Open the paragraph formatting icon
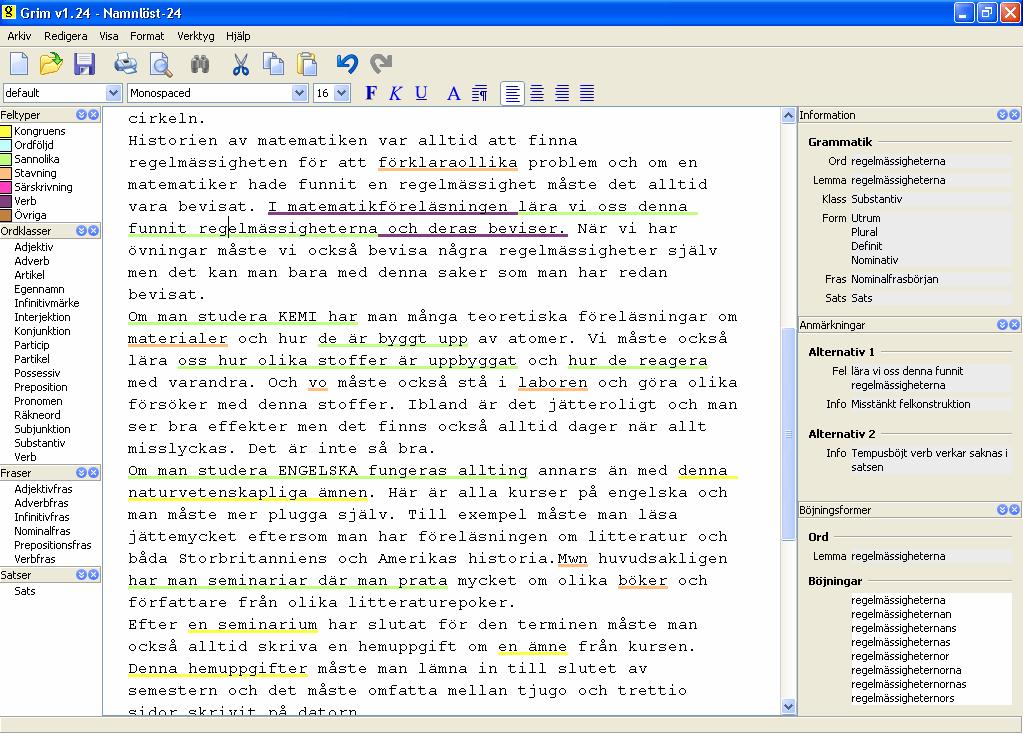1023x734 pixels. pos(480,93)
